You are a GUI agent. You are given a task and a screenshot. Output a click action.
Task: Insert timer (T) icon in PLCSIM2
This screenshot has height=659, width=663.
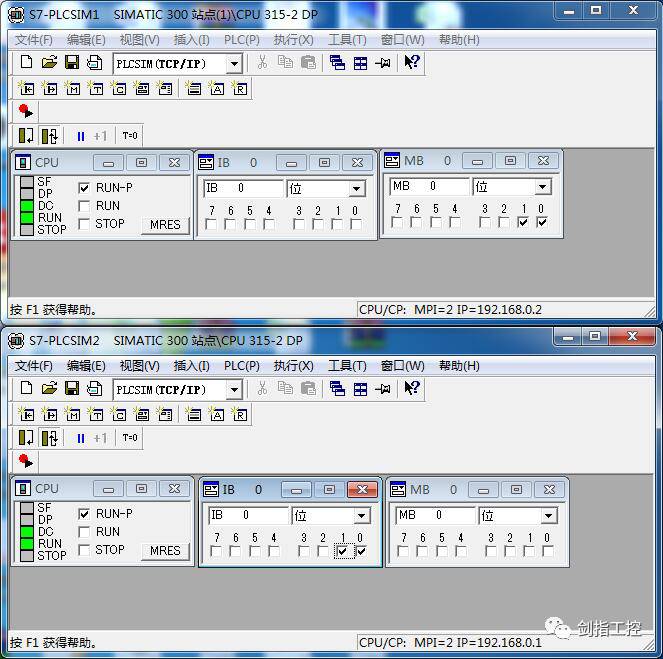tap(96, 415)
